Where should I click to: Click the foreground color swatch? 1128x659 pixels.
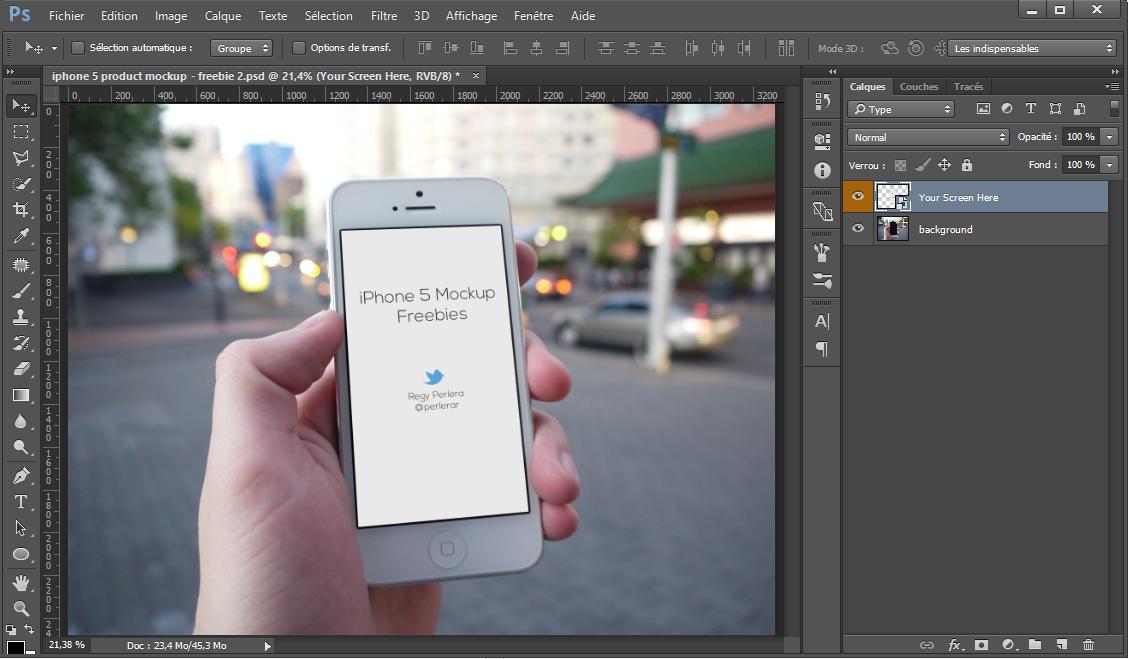pyautogui.click(x=15, y=647)
